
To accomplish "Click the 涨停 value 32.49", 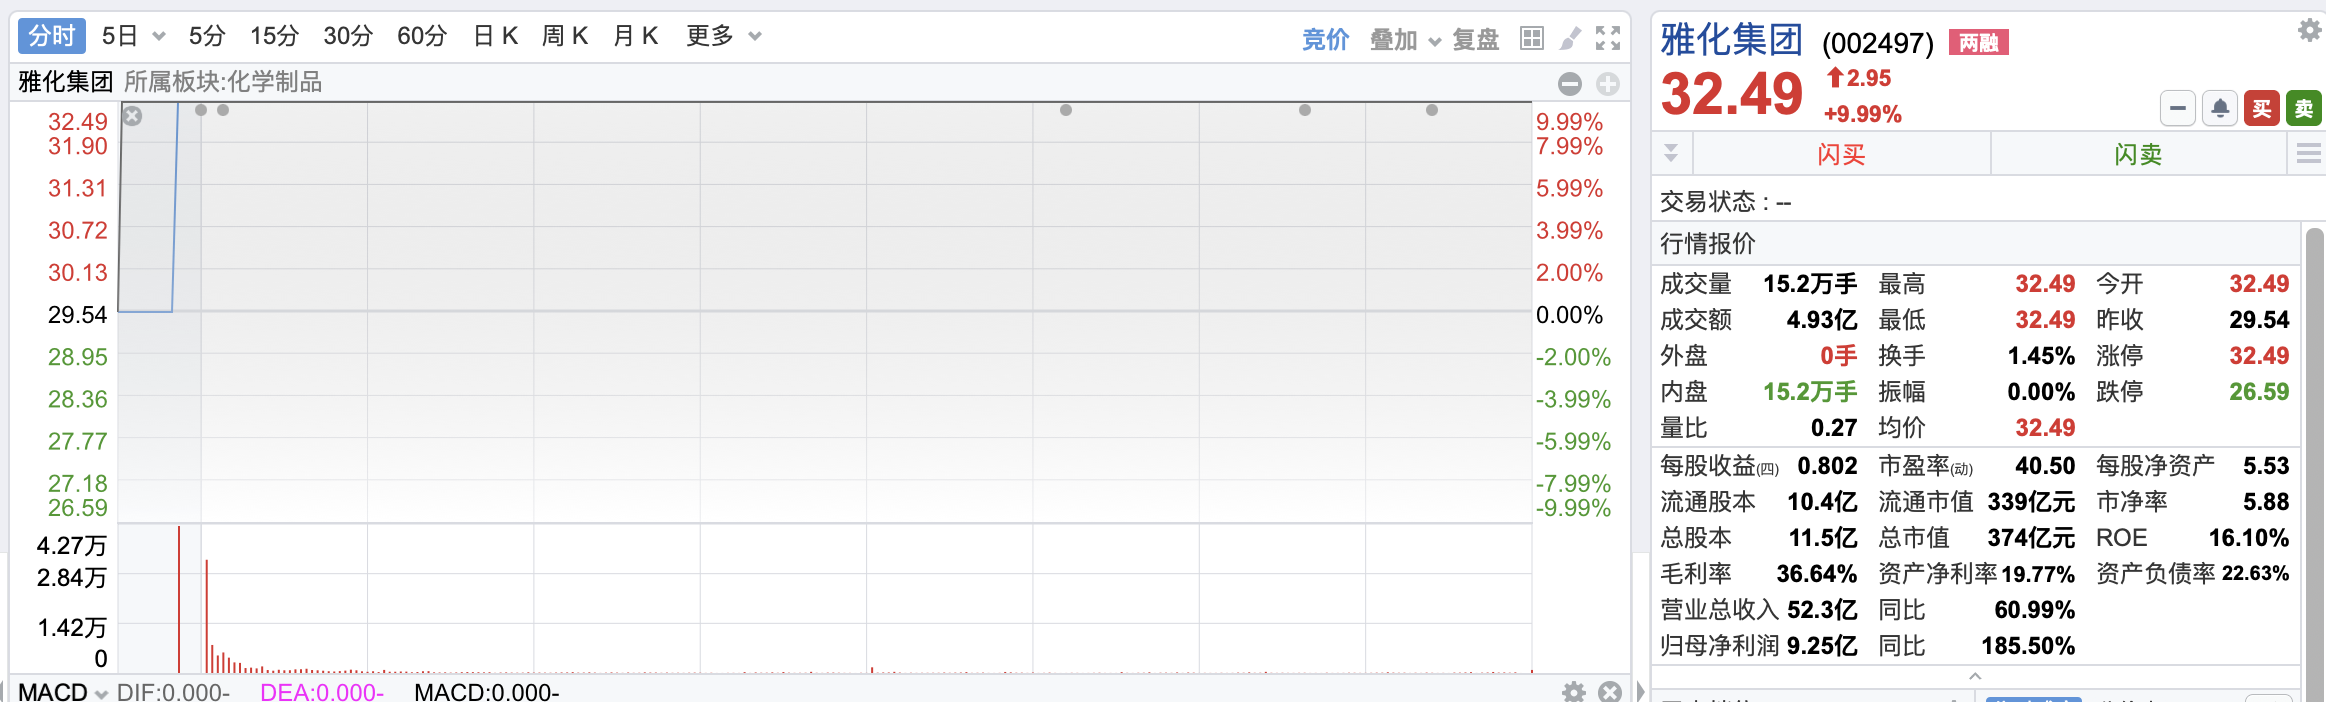I will [x=2259, y=356].
